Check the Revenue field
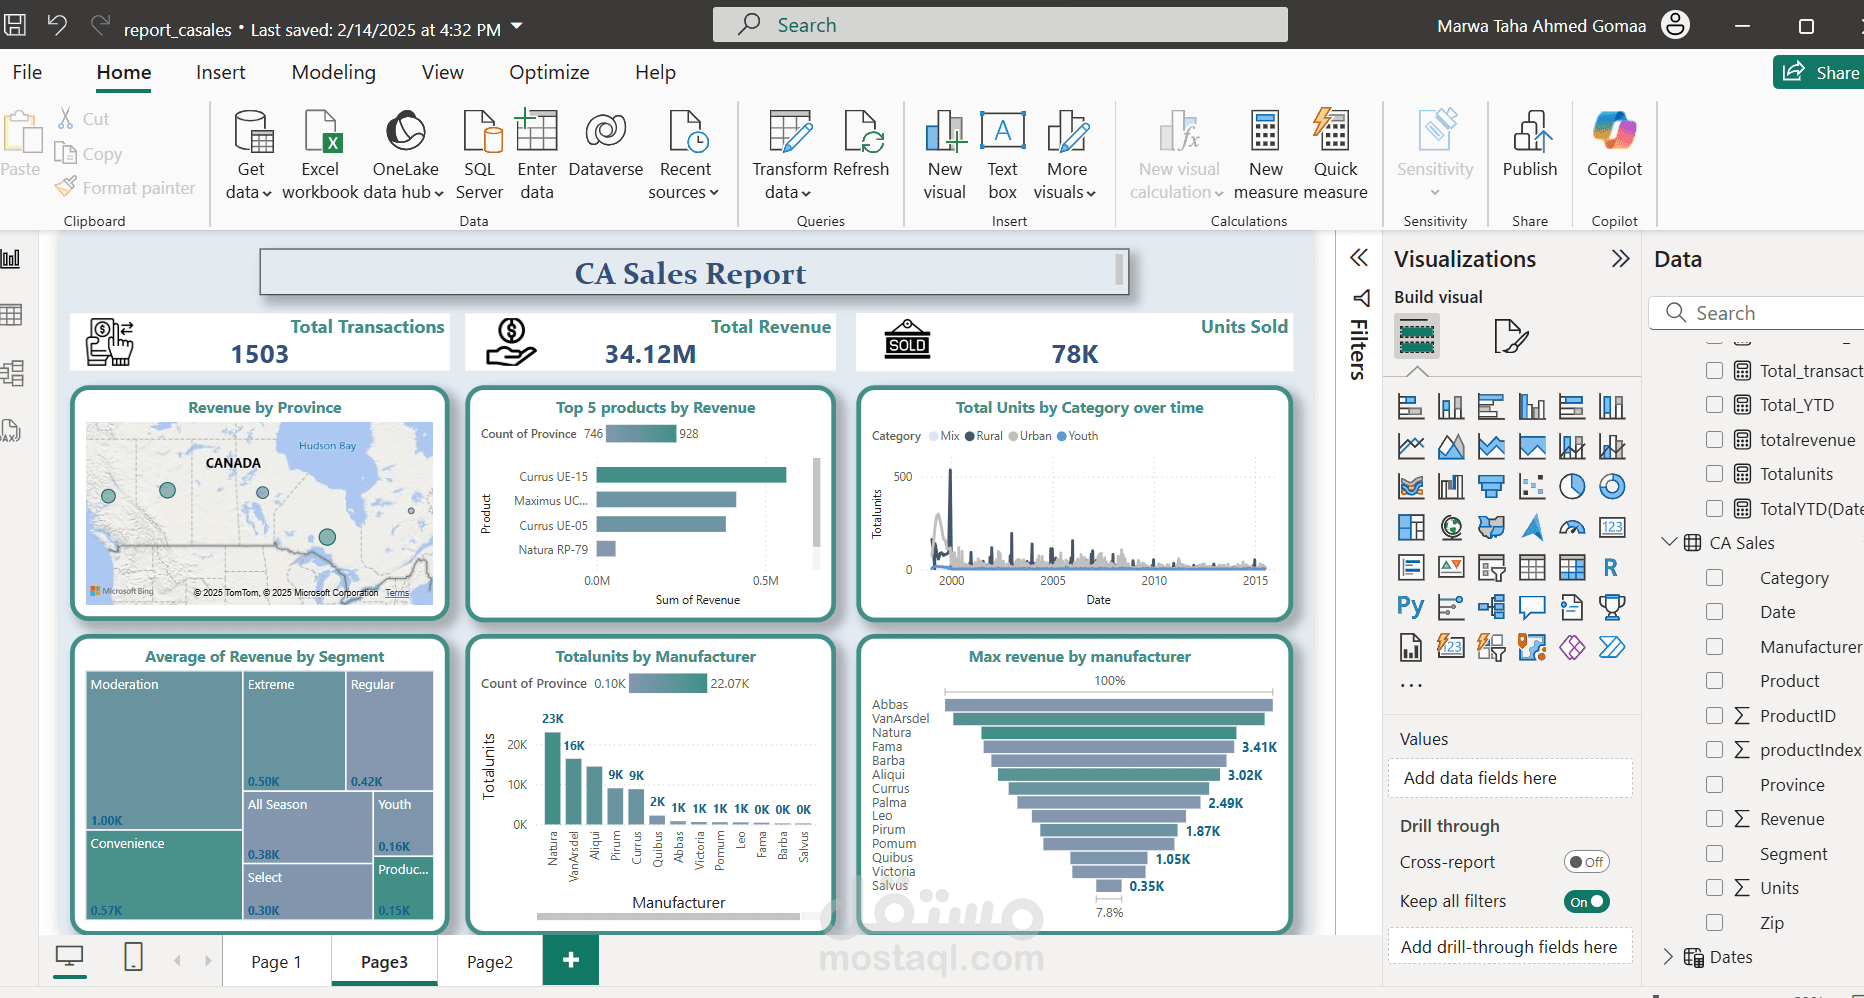 click(x=1715, y=819)
